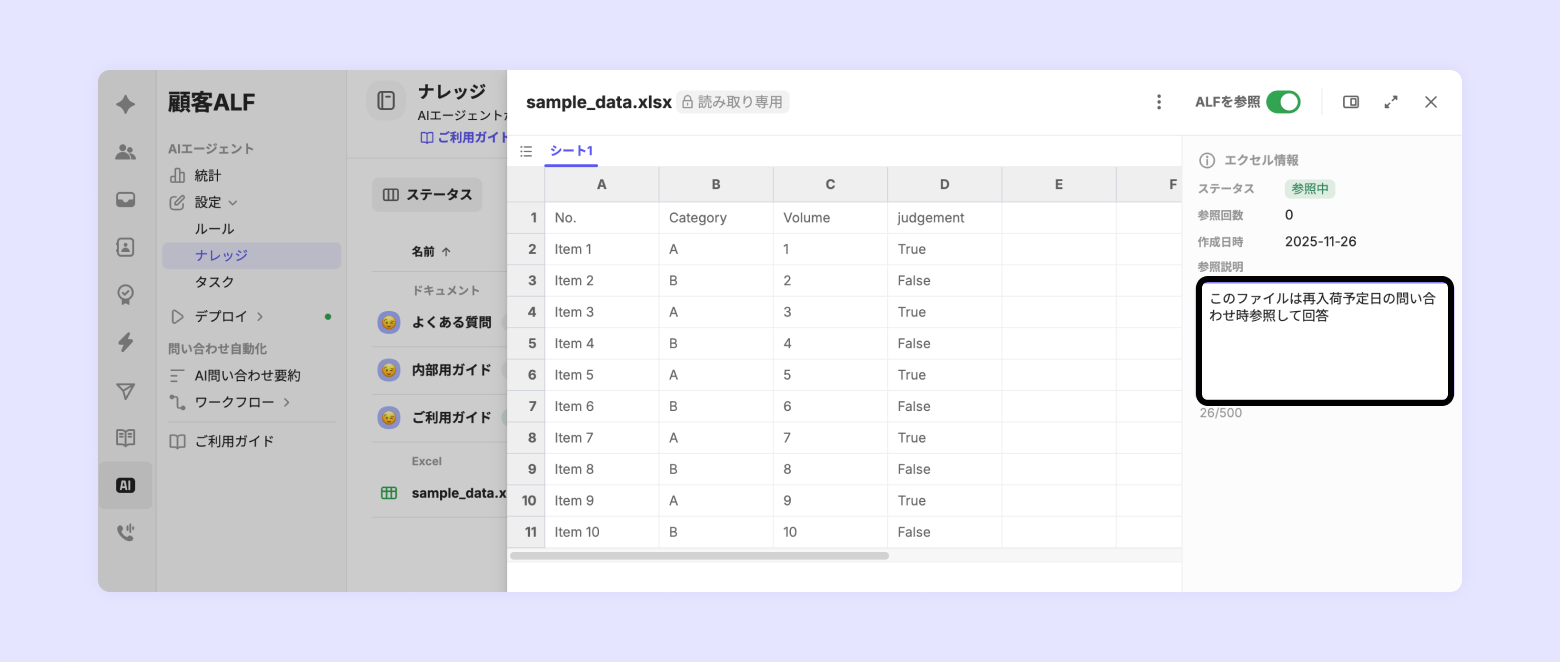Open the ご利用ガイド link in sidebar

point(234,441)
